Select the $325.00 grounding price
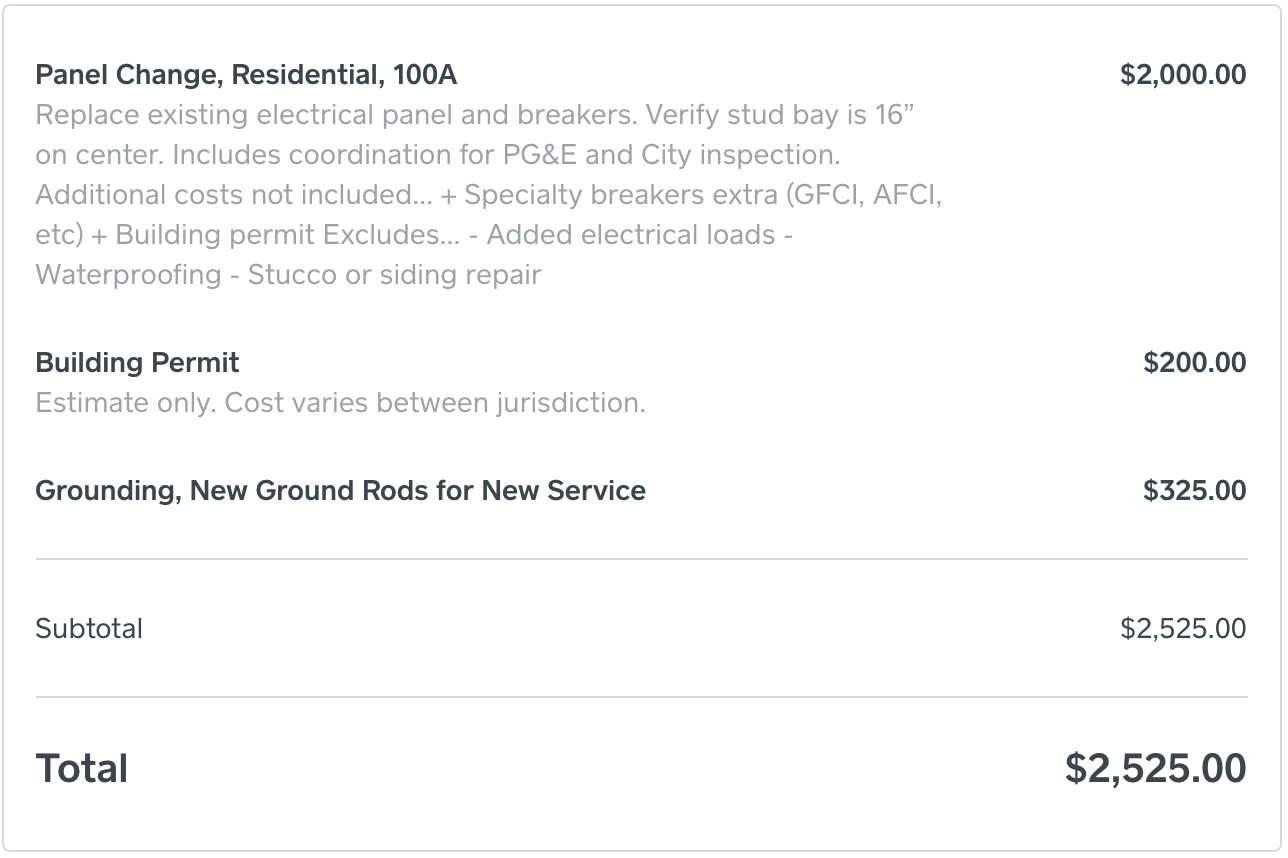The height and width of the screenshot is (858, 1288). [x=1195, y=491]
